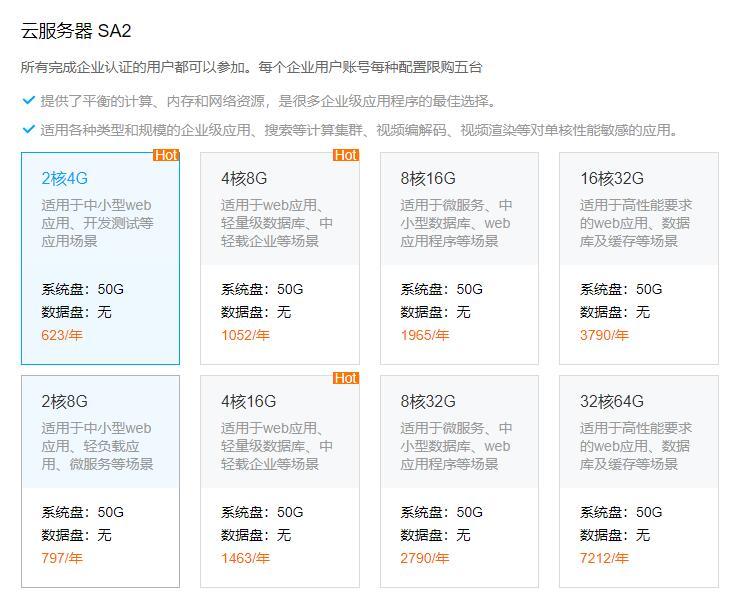The height and width of the screenshot is (604, 739).
Task: Click Hot badge on 2核4G card
Action: pyautogui.click(x=166, y=155)
